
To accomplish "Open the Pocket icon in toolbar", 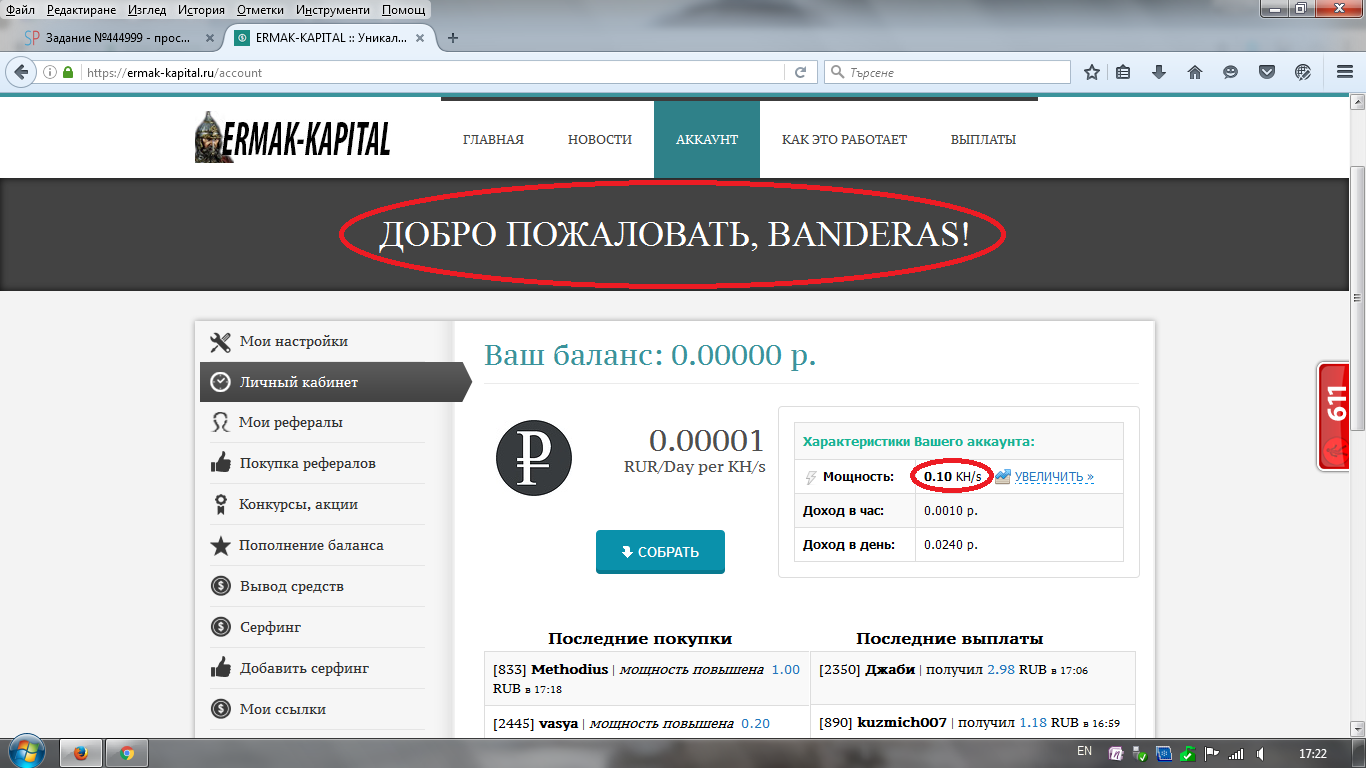I will coord(1266,72).
